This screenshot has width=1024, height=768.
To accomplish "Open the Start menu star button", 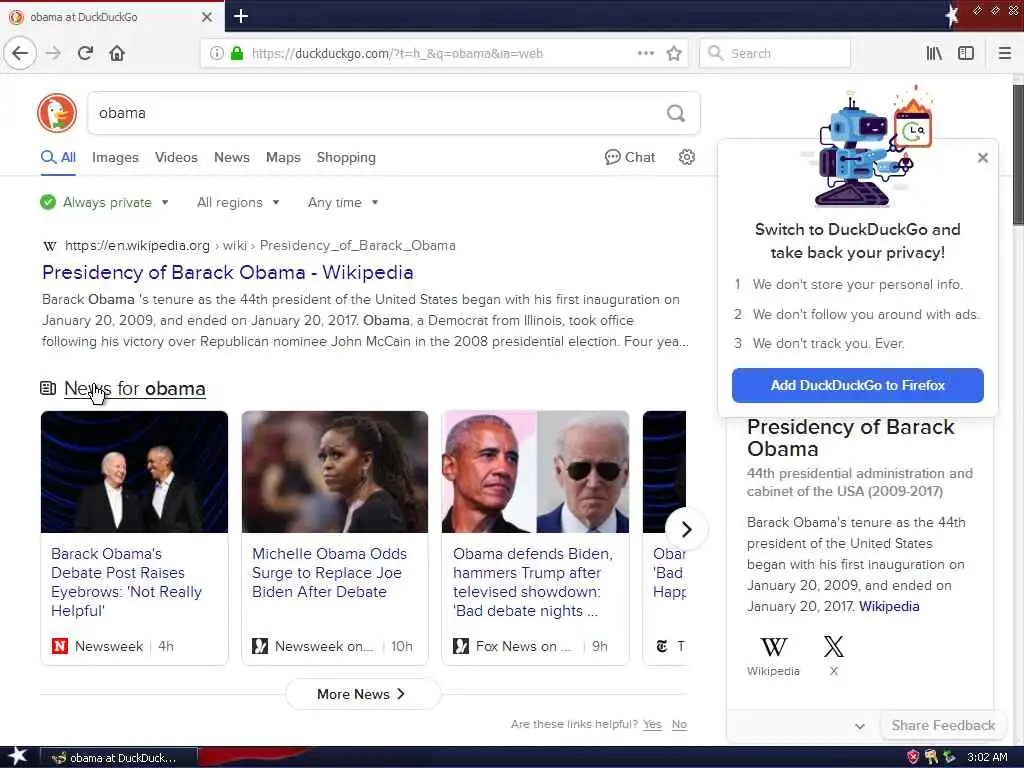I will (x=17, y=756).
